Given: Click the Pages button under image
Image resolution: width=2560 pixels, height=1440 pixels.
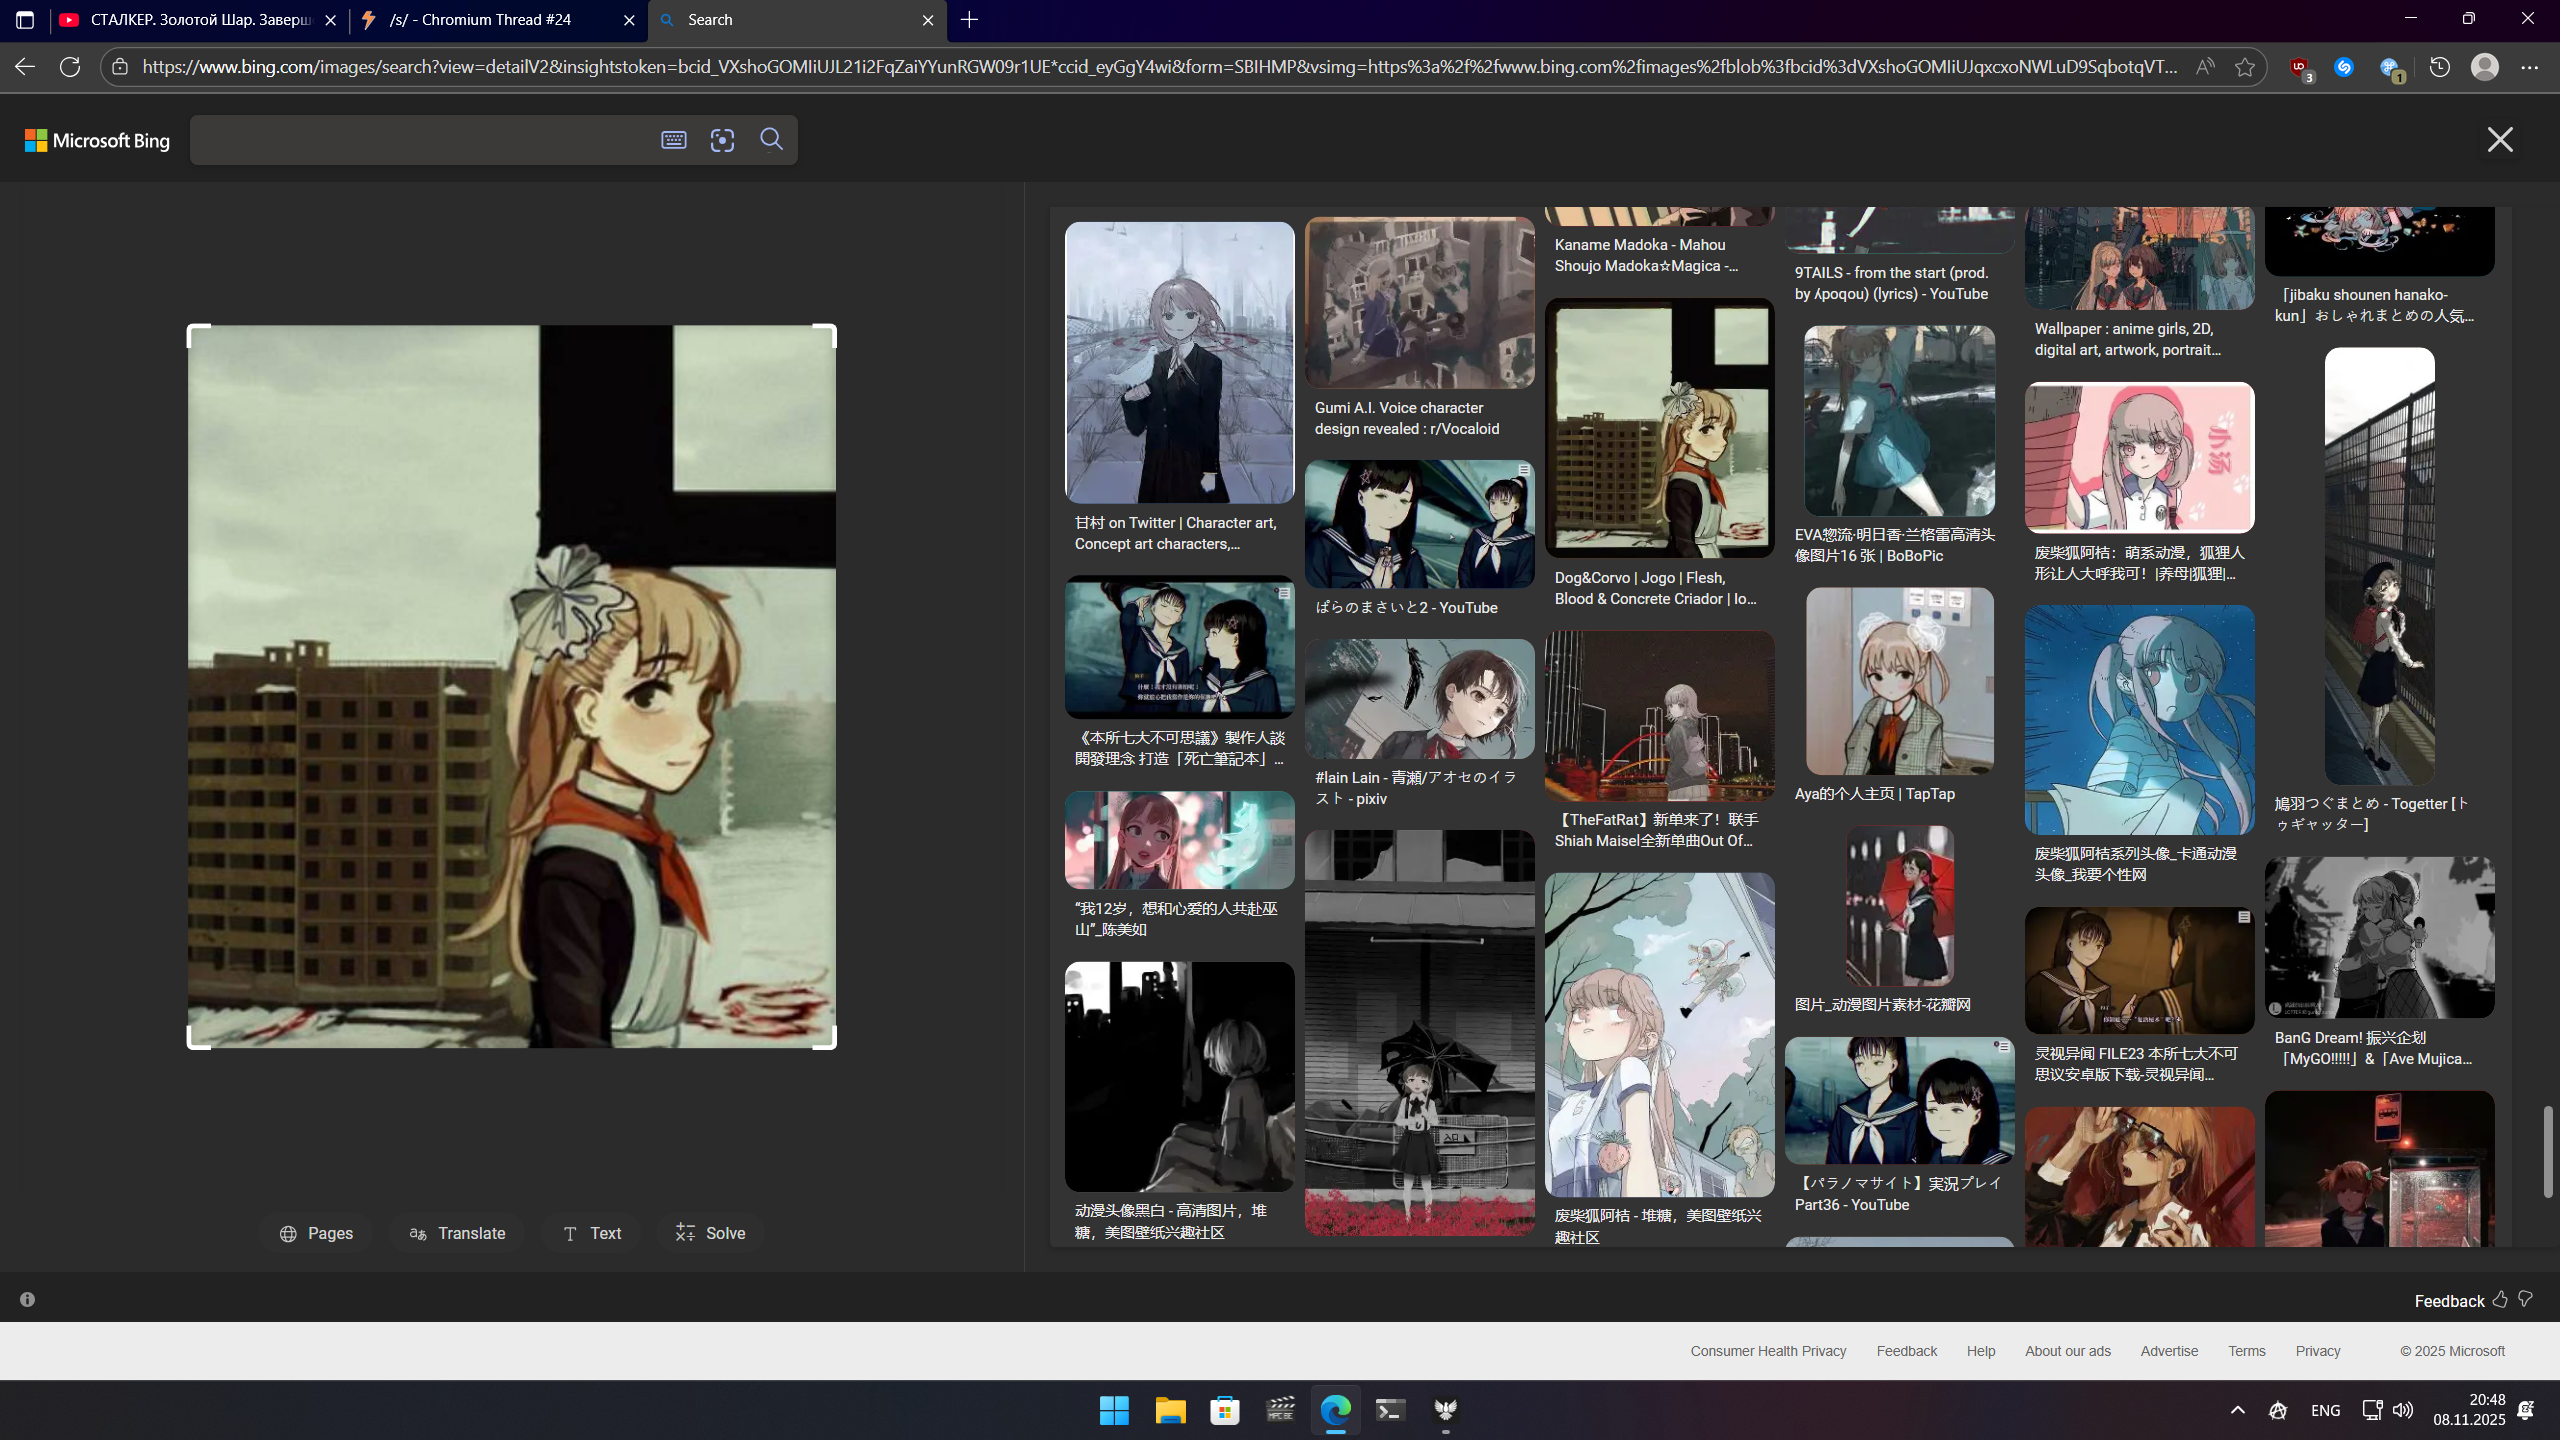Looking at the screenshot, I should pos(316,1233).
